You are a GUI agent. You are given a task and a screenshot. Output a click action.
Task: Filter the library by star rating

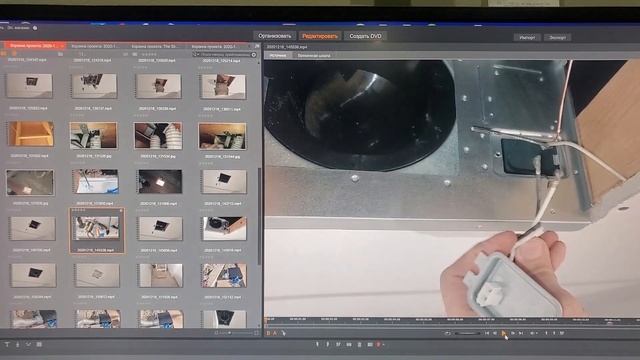[x=149, y=54]
